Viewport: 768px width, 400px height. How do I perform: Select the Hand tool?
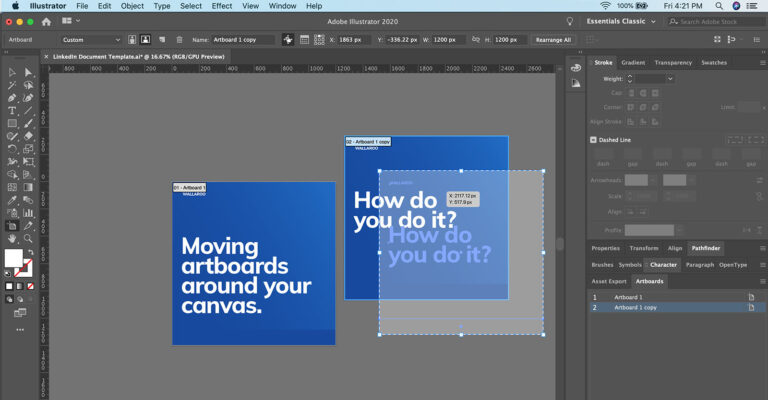(x=12, y=238)
